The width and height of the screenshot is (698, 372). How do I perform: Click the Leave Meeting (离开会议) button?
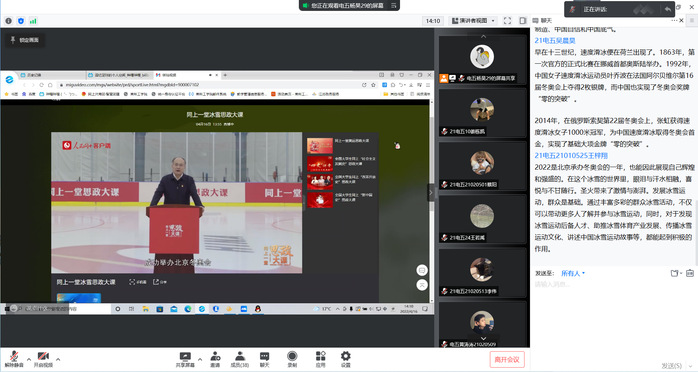click(507, 360)
